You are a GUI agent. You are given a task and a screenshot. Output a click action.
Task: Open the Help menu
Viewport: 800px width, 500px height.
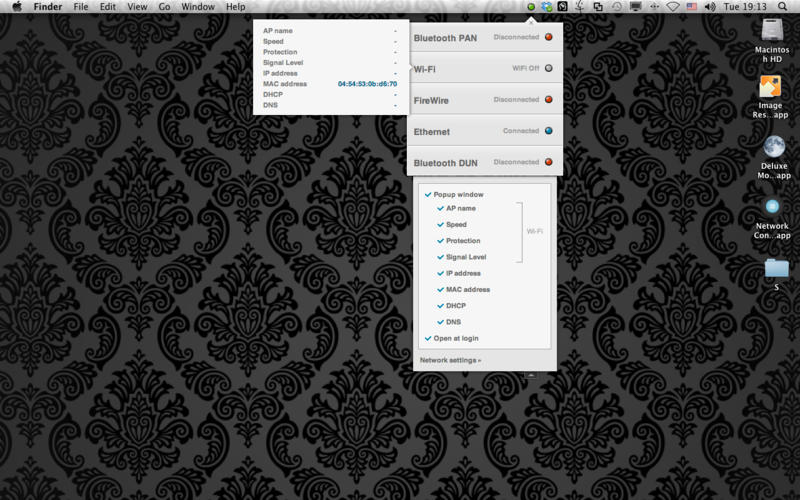[x=236, y=7]
